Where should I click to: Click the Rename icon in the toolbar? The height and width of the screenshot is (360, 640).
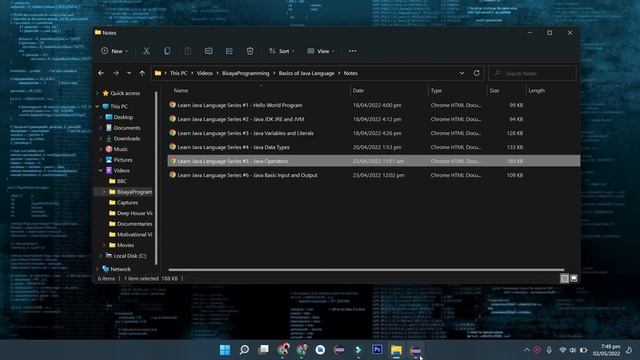(x=209, y=51)
